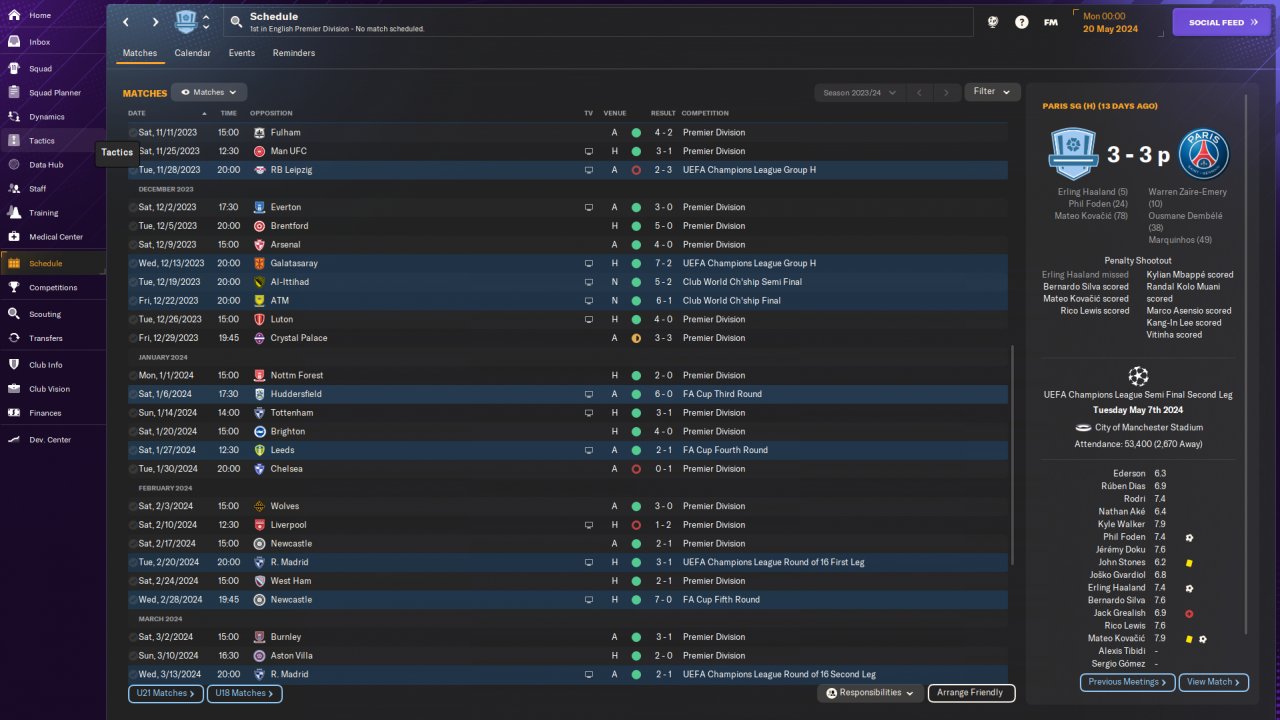Open the Huddersfield FA Cup match
Image resolution: width=1280 pixels, height=720 pixels.
pyautogui.click(x=567, y=394)
